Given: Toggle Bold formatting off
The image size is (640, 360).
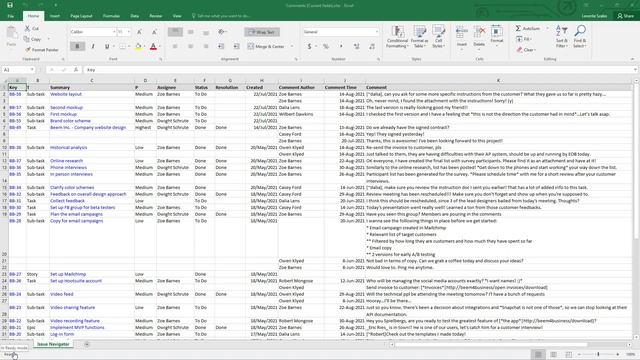Looking at the screenshot, I should click(77, 47).
